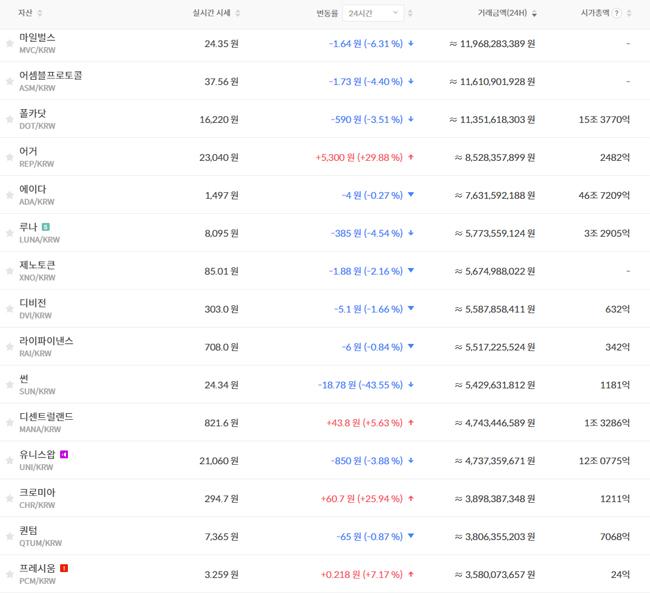Image resolution: width=650 pixels, height=593 pixels.
Task: Open the 크로미아 CHR asset
Action: click(x=38, y=493)
